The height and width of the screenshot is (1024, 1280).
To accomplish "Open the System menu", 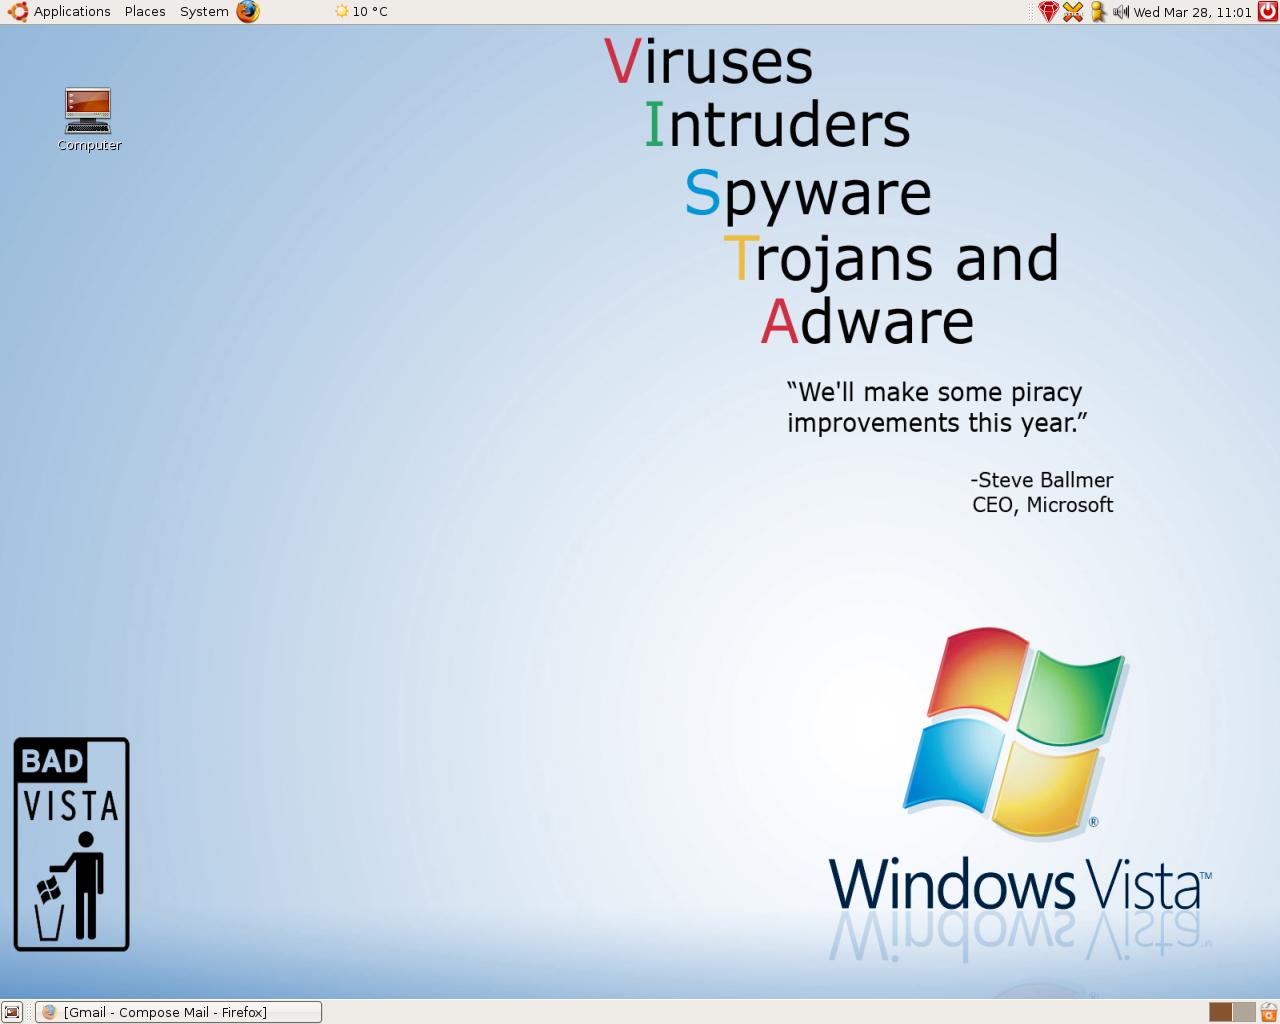I will pos(204,12).
